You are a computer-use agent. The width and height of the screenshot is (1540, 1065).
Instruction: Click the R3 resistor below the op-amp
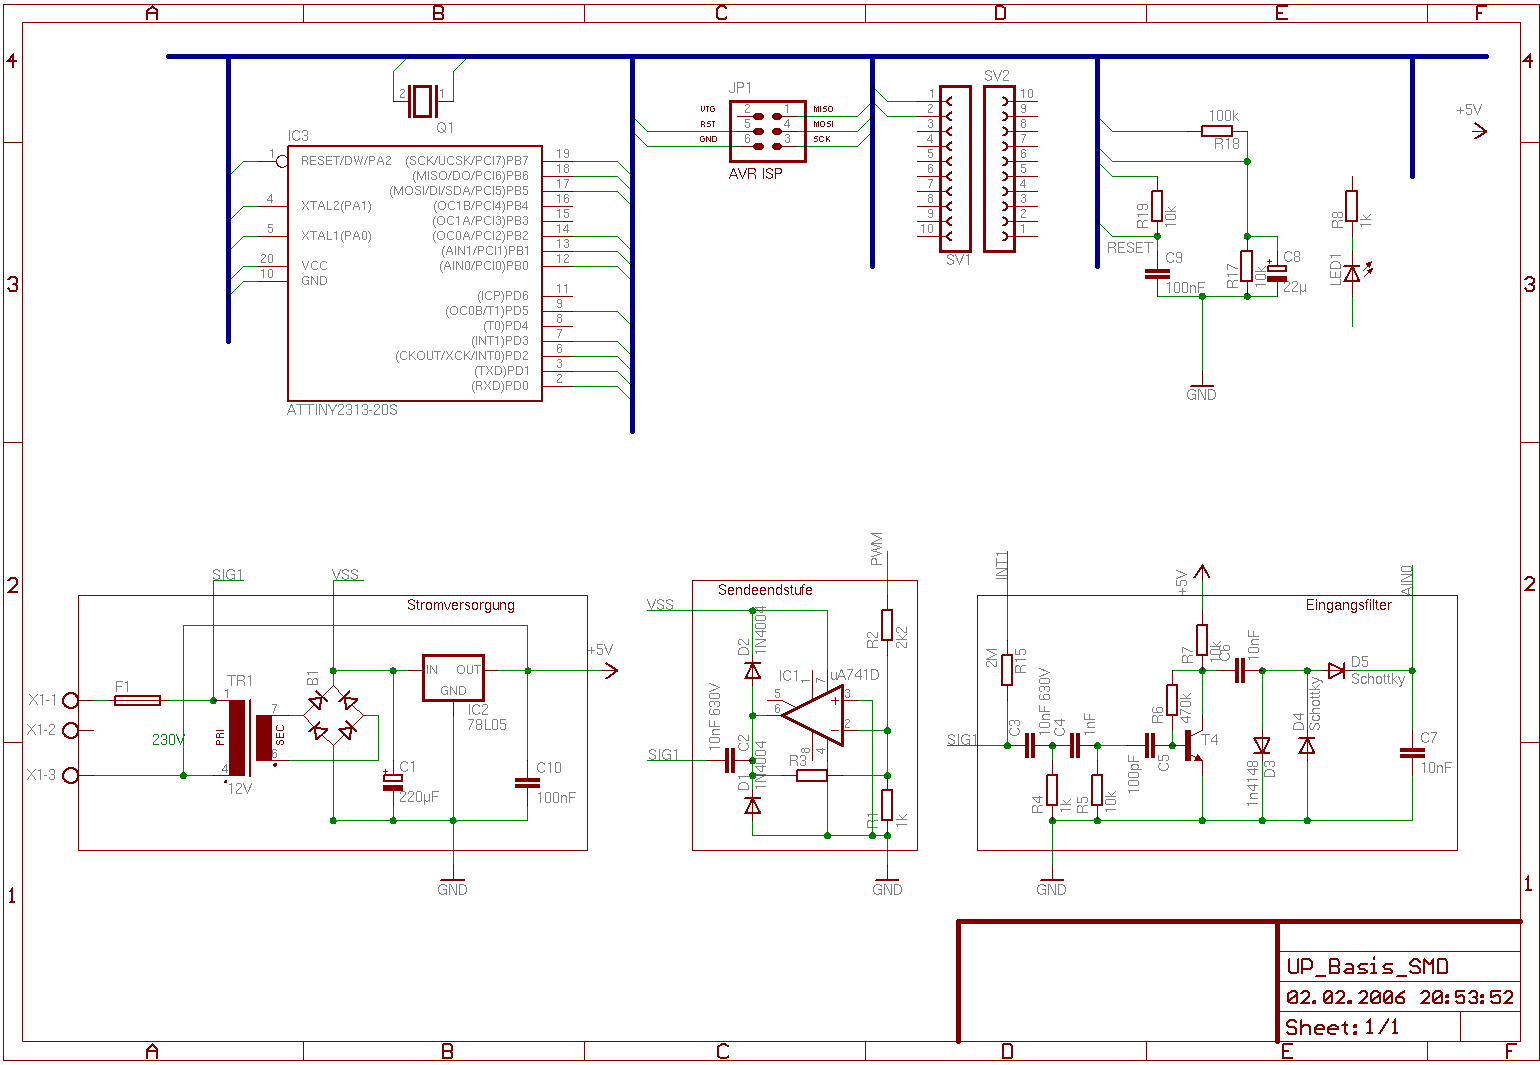pyautogui.click(x=812, y=775)
